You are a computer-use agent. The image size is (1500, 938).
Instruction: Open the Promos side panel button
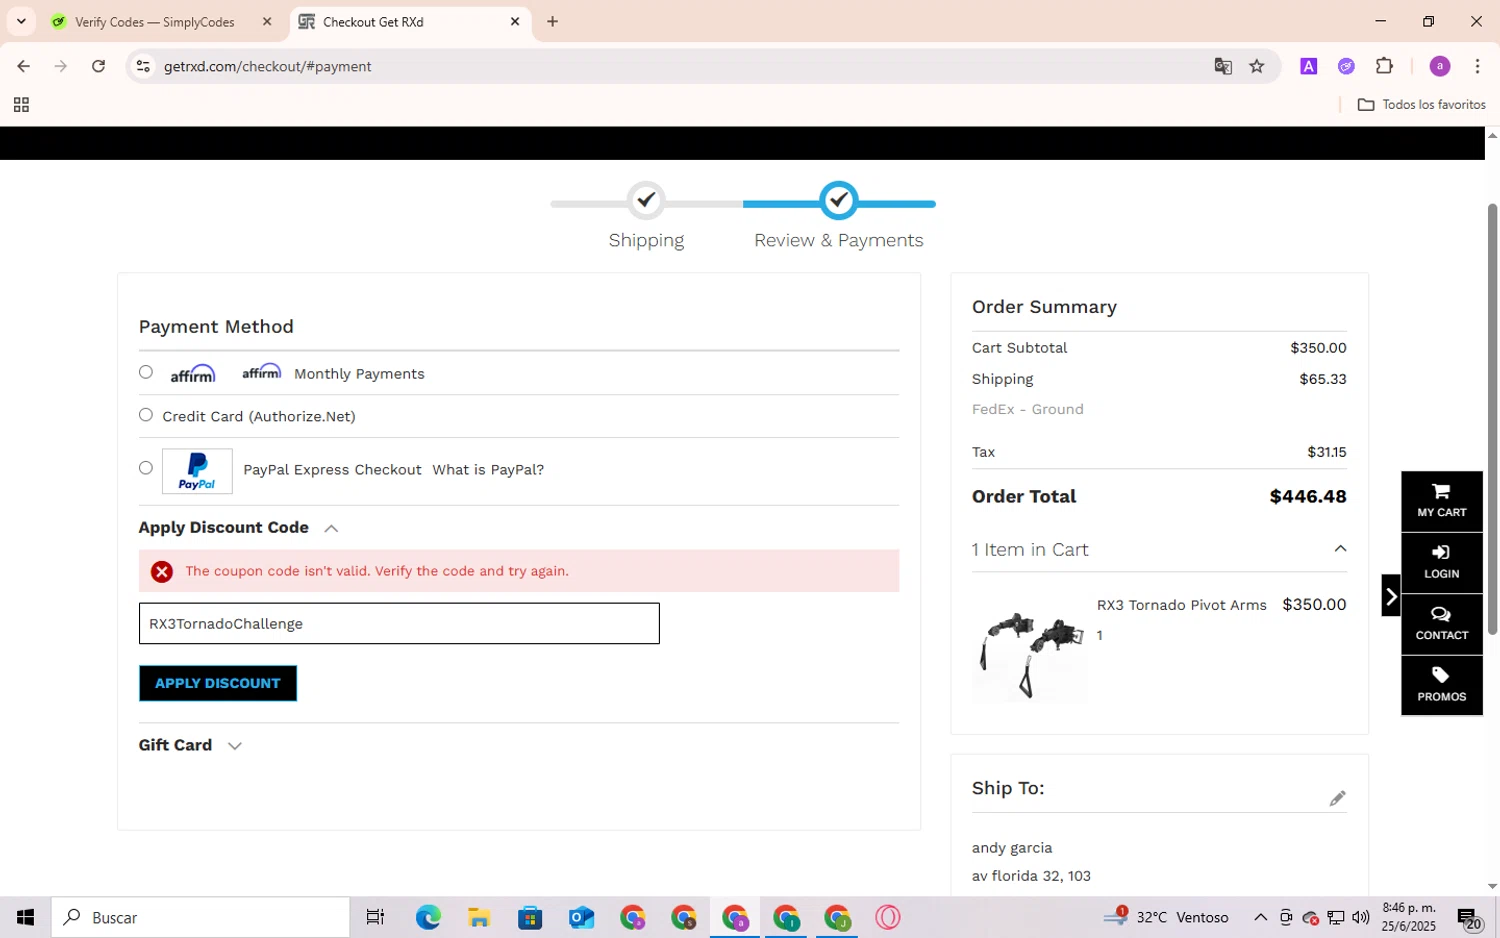1441,685
